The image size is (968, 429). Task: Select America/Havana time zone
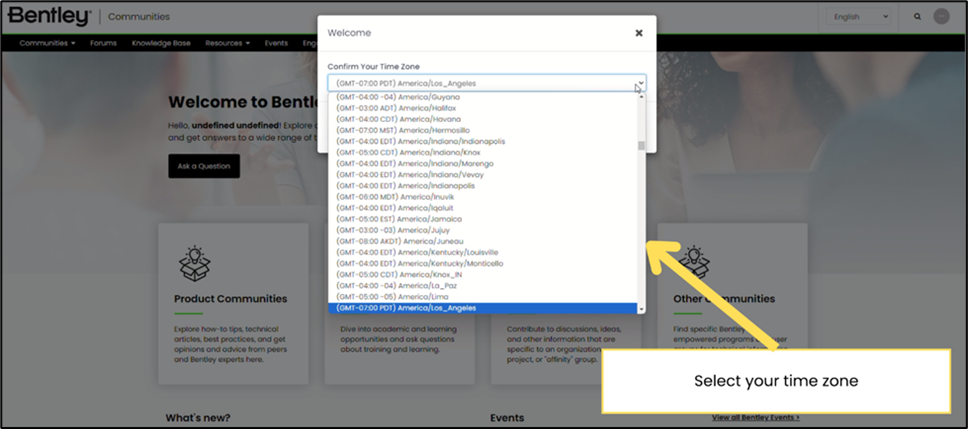click(x=482, y=119)
